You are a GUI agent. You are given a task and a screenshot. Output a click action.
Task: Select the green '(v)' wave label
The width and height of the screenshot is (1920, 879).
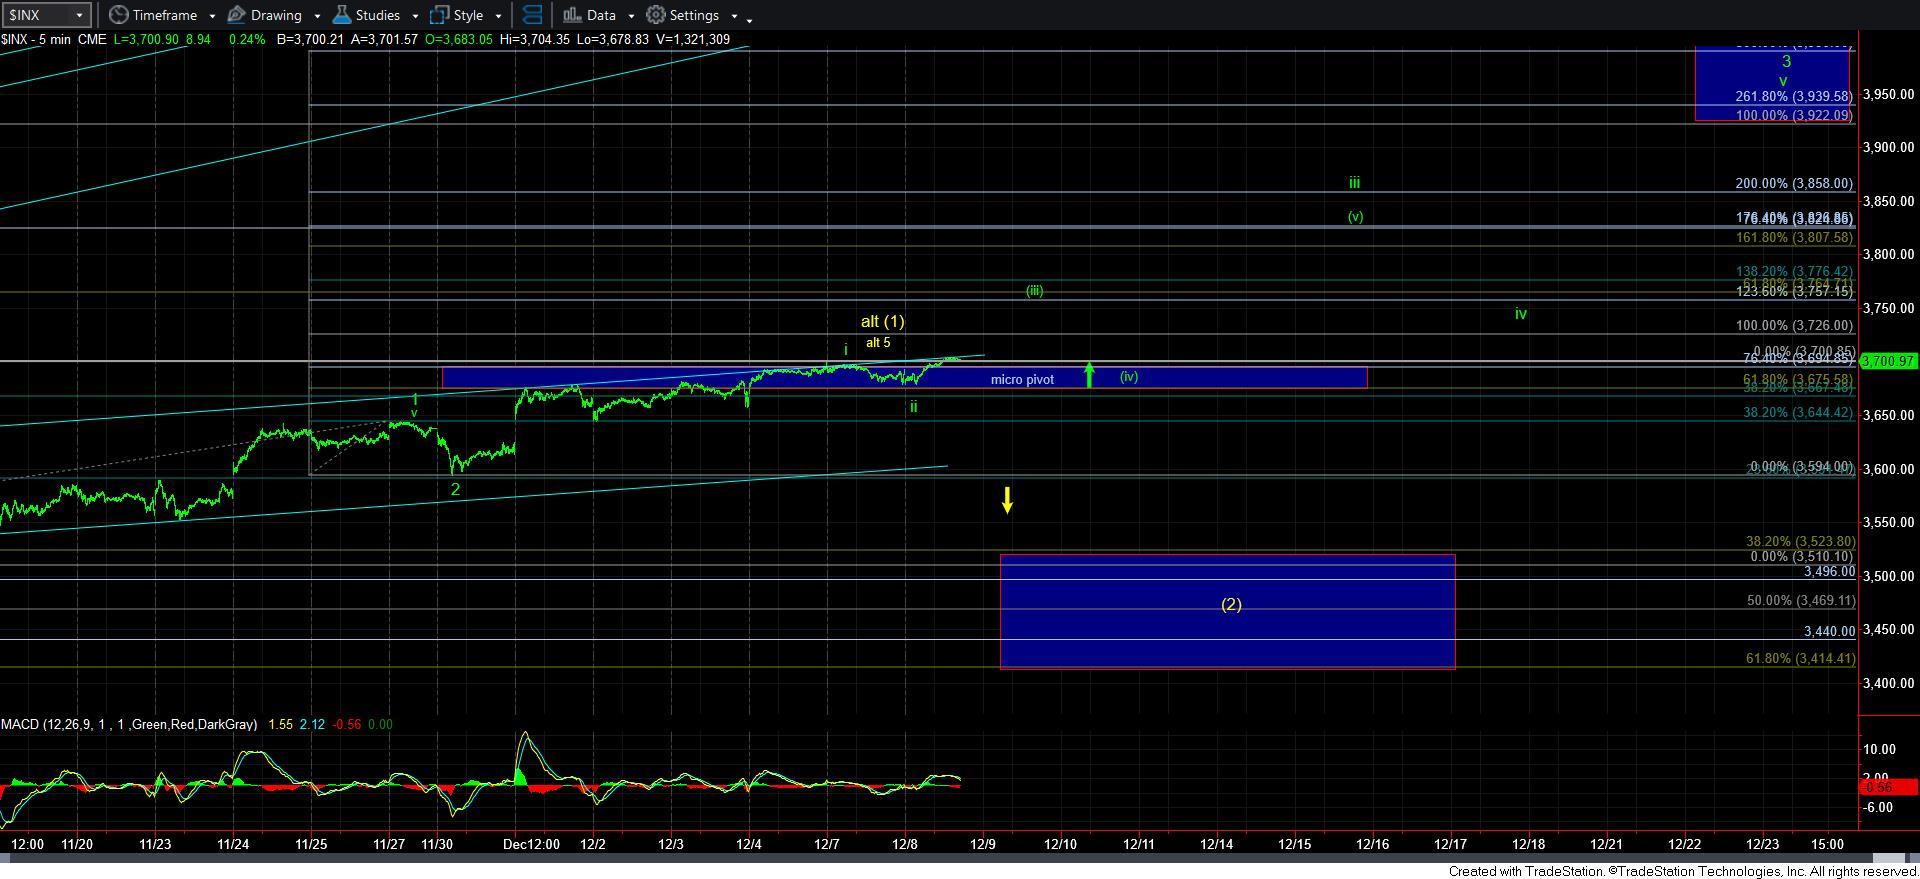tap(1355, 216)
